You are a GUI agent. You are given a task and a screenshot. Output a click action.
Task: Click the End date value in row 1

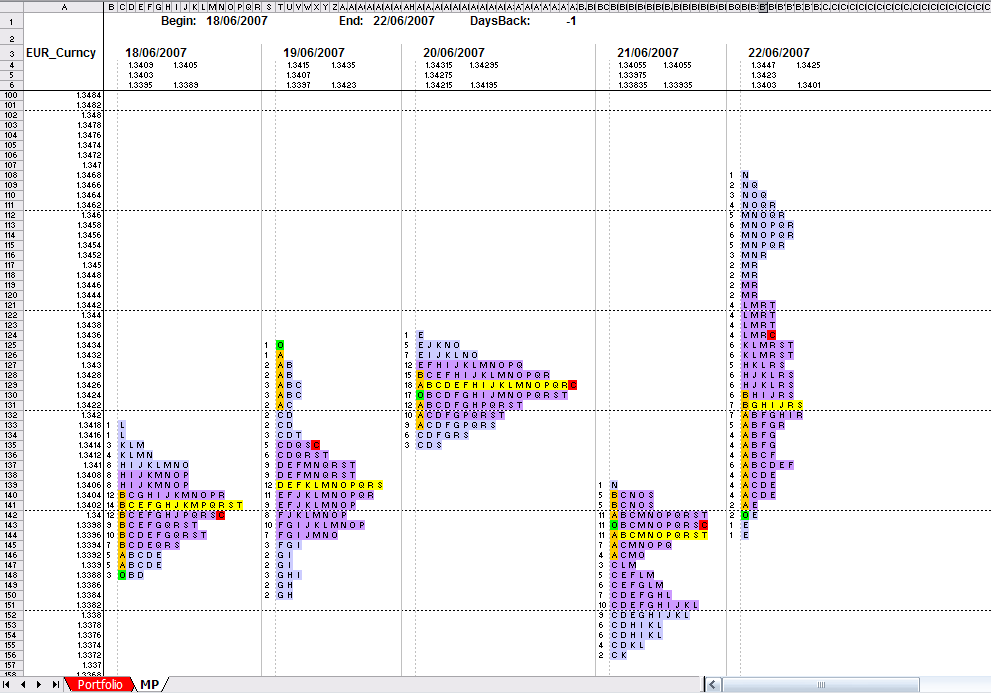pyautogui.click(x=404, y=21)
